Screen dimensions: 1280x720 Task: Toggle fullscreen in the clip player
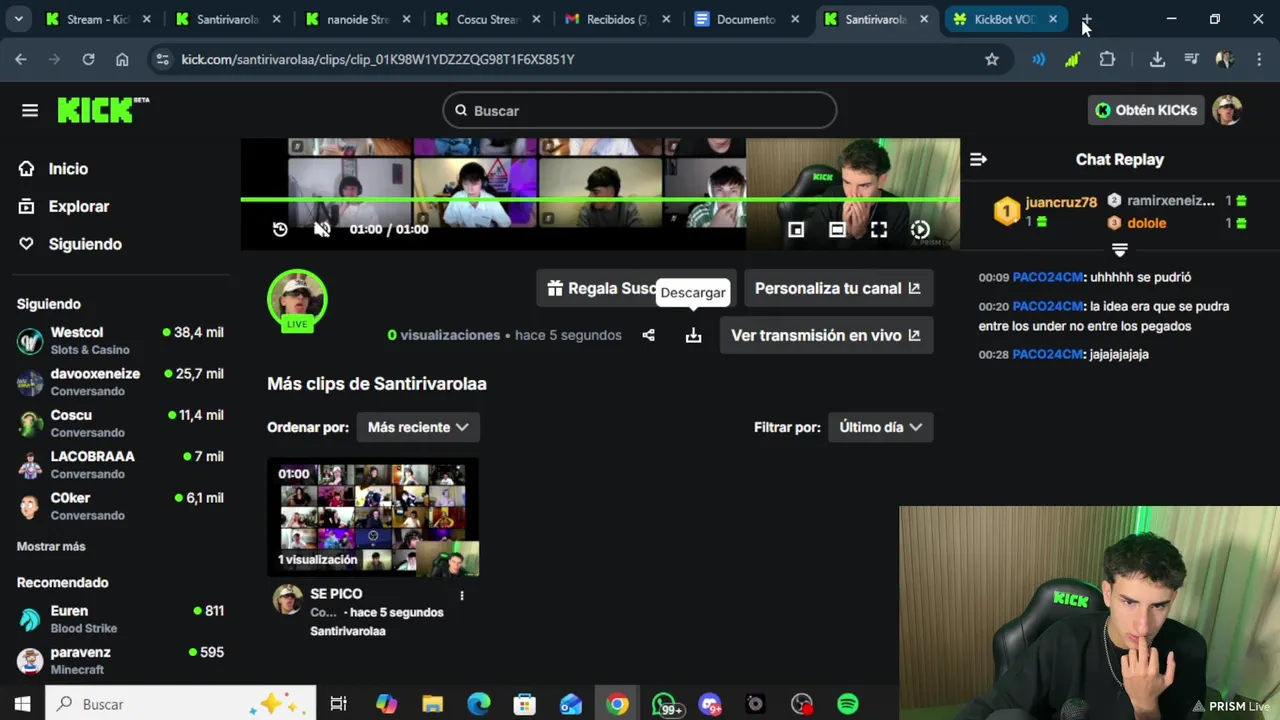[879, 230]
